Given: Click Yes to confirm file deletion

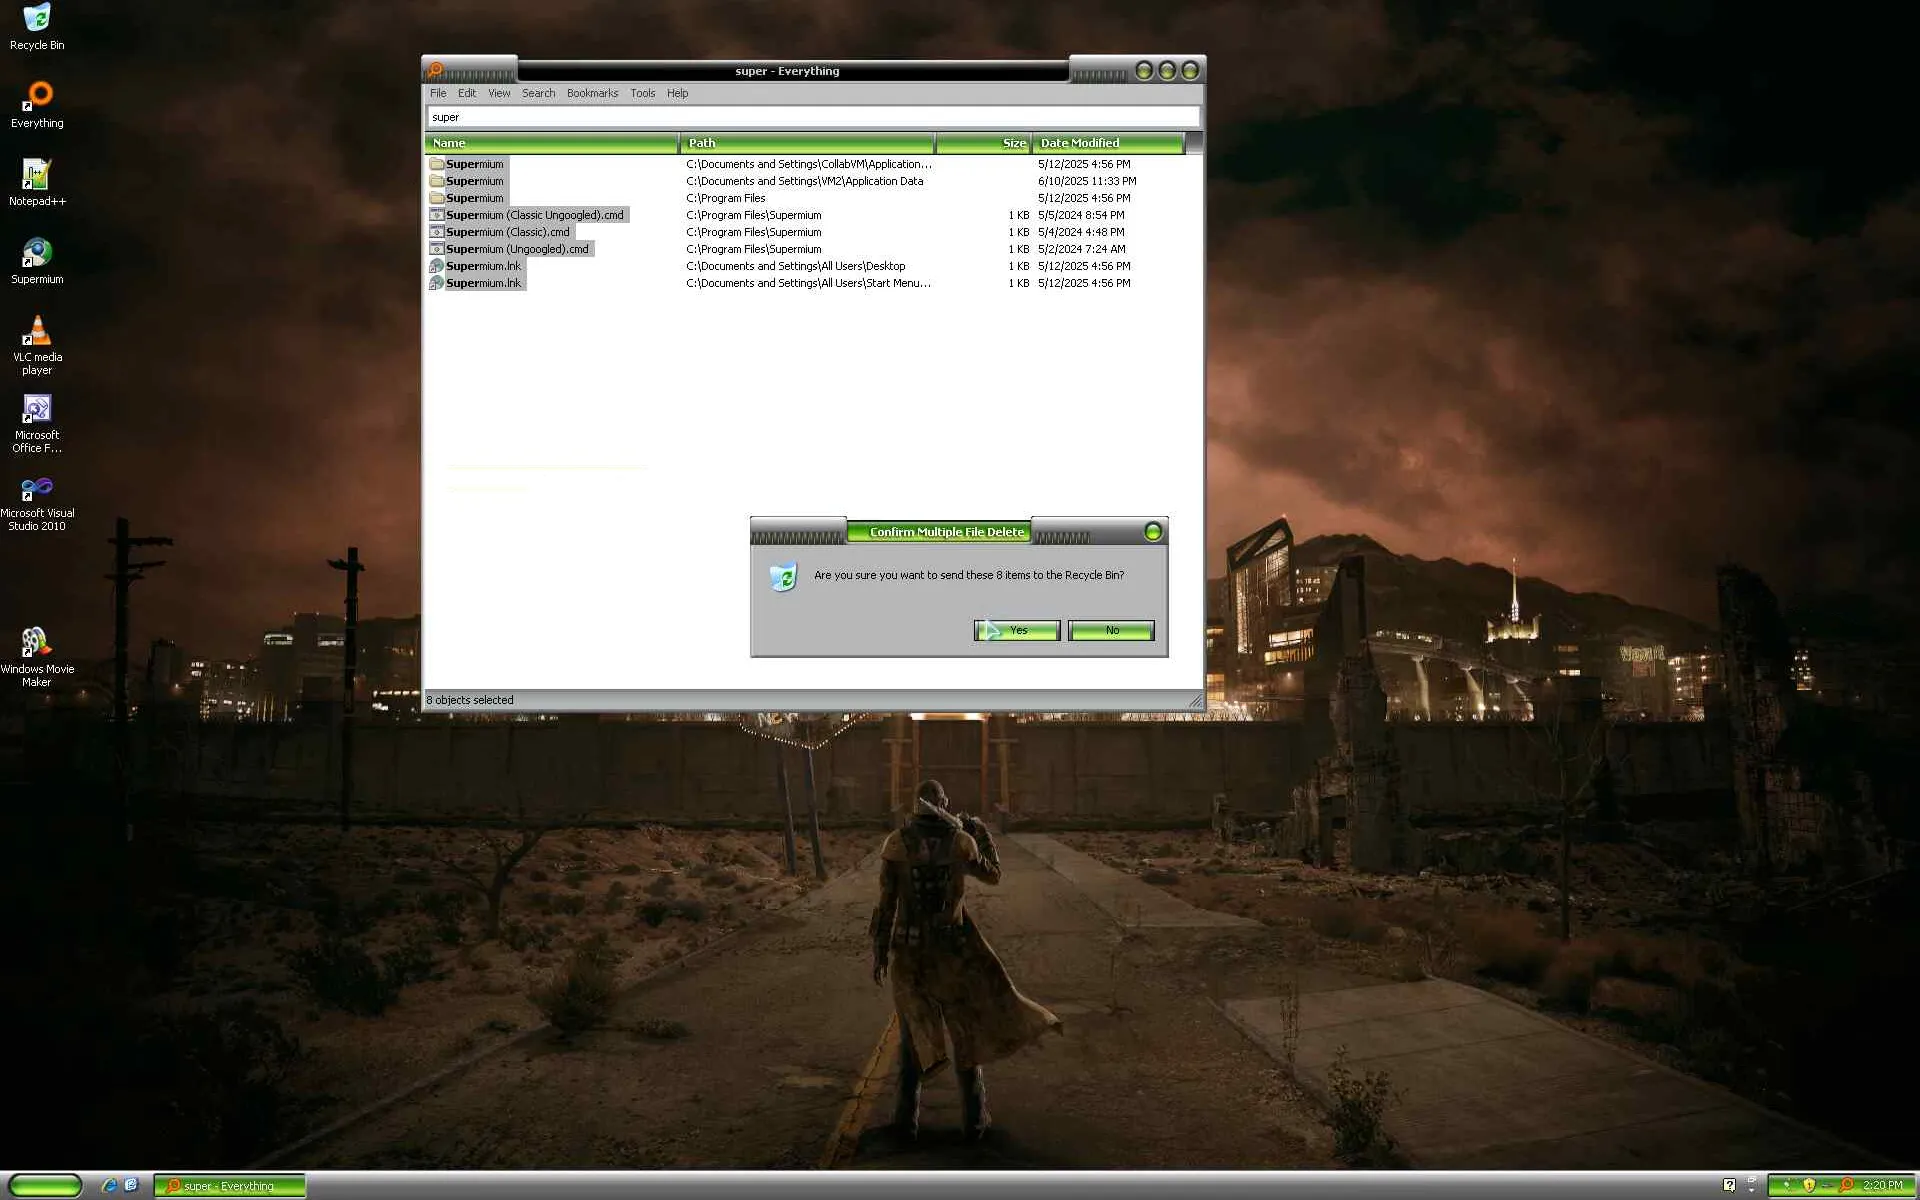Looking at the screenshot, I should pyautogui.click(x=1017, y=630).
